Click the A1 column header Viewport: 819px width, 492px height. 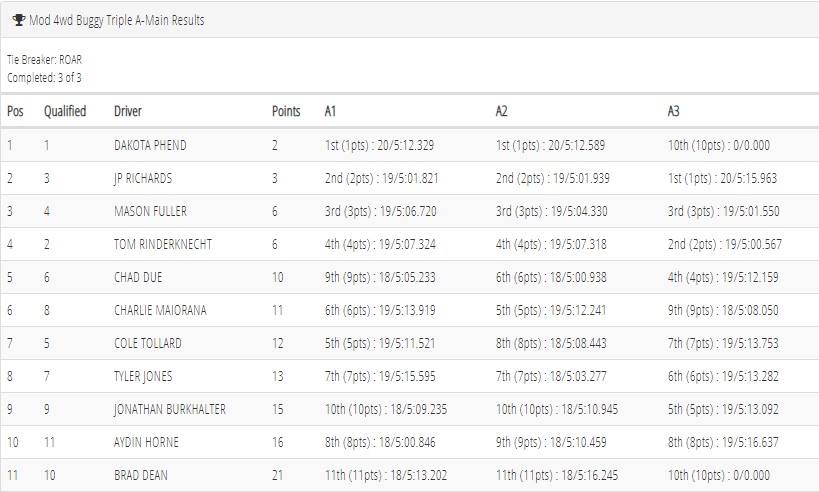click(330, 111)
